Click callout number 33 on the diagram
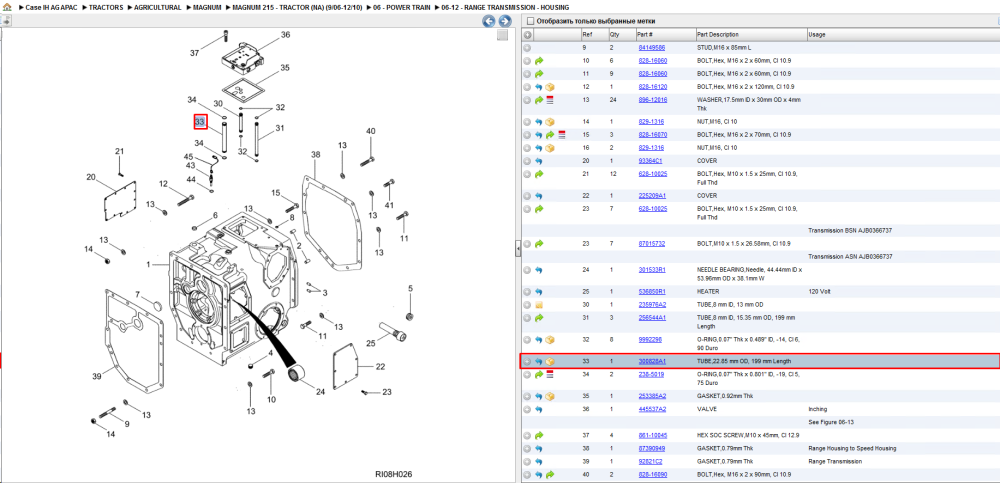The height and width of the screenshot is (483, 1000). click(x=200, y=121)
